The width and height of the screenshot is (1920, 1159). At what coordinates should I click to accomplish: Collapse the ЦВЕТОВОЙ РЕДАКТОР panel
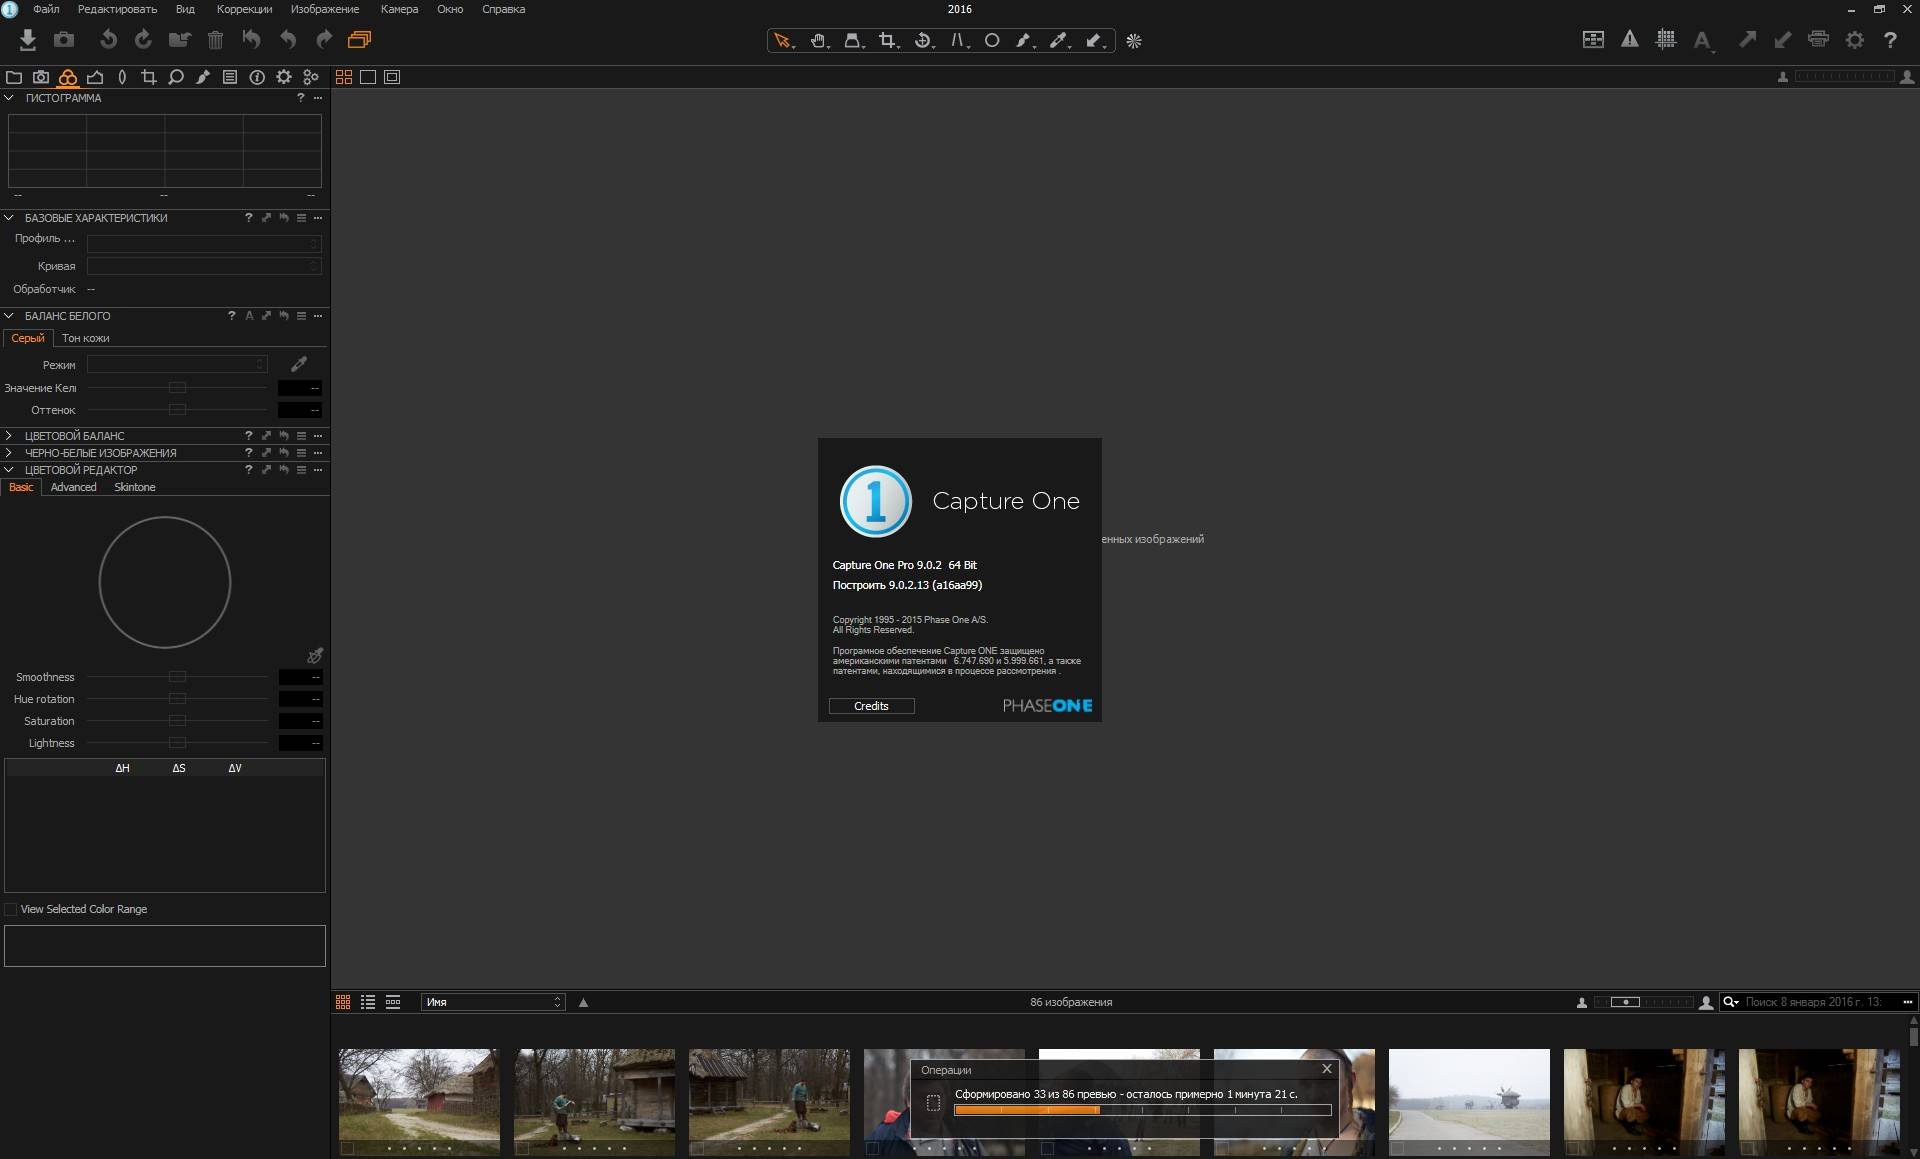coord(9,469)
